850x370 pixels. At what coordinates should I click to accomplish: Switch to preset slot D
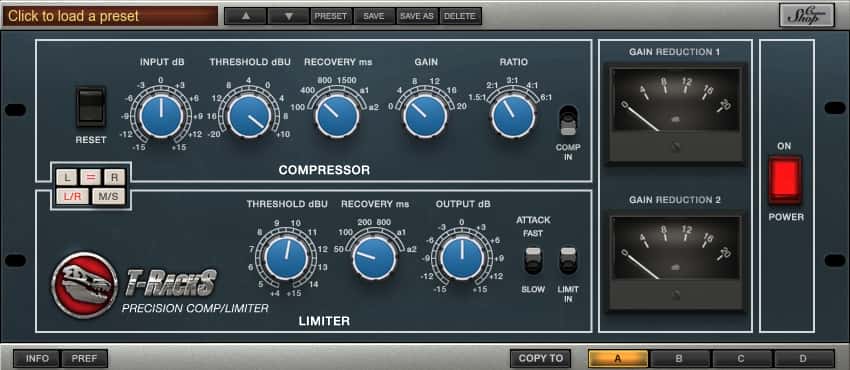(x=804, y=358)
